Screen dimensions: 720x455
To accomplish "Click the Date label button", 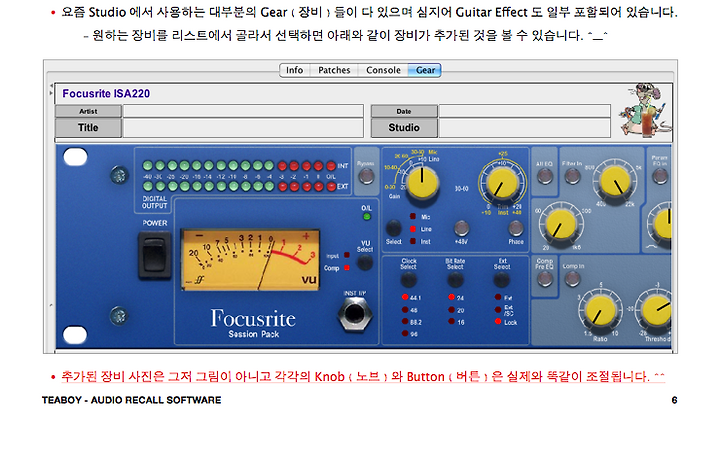I will click(404, 111).
